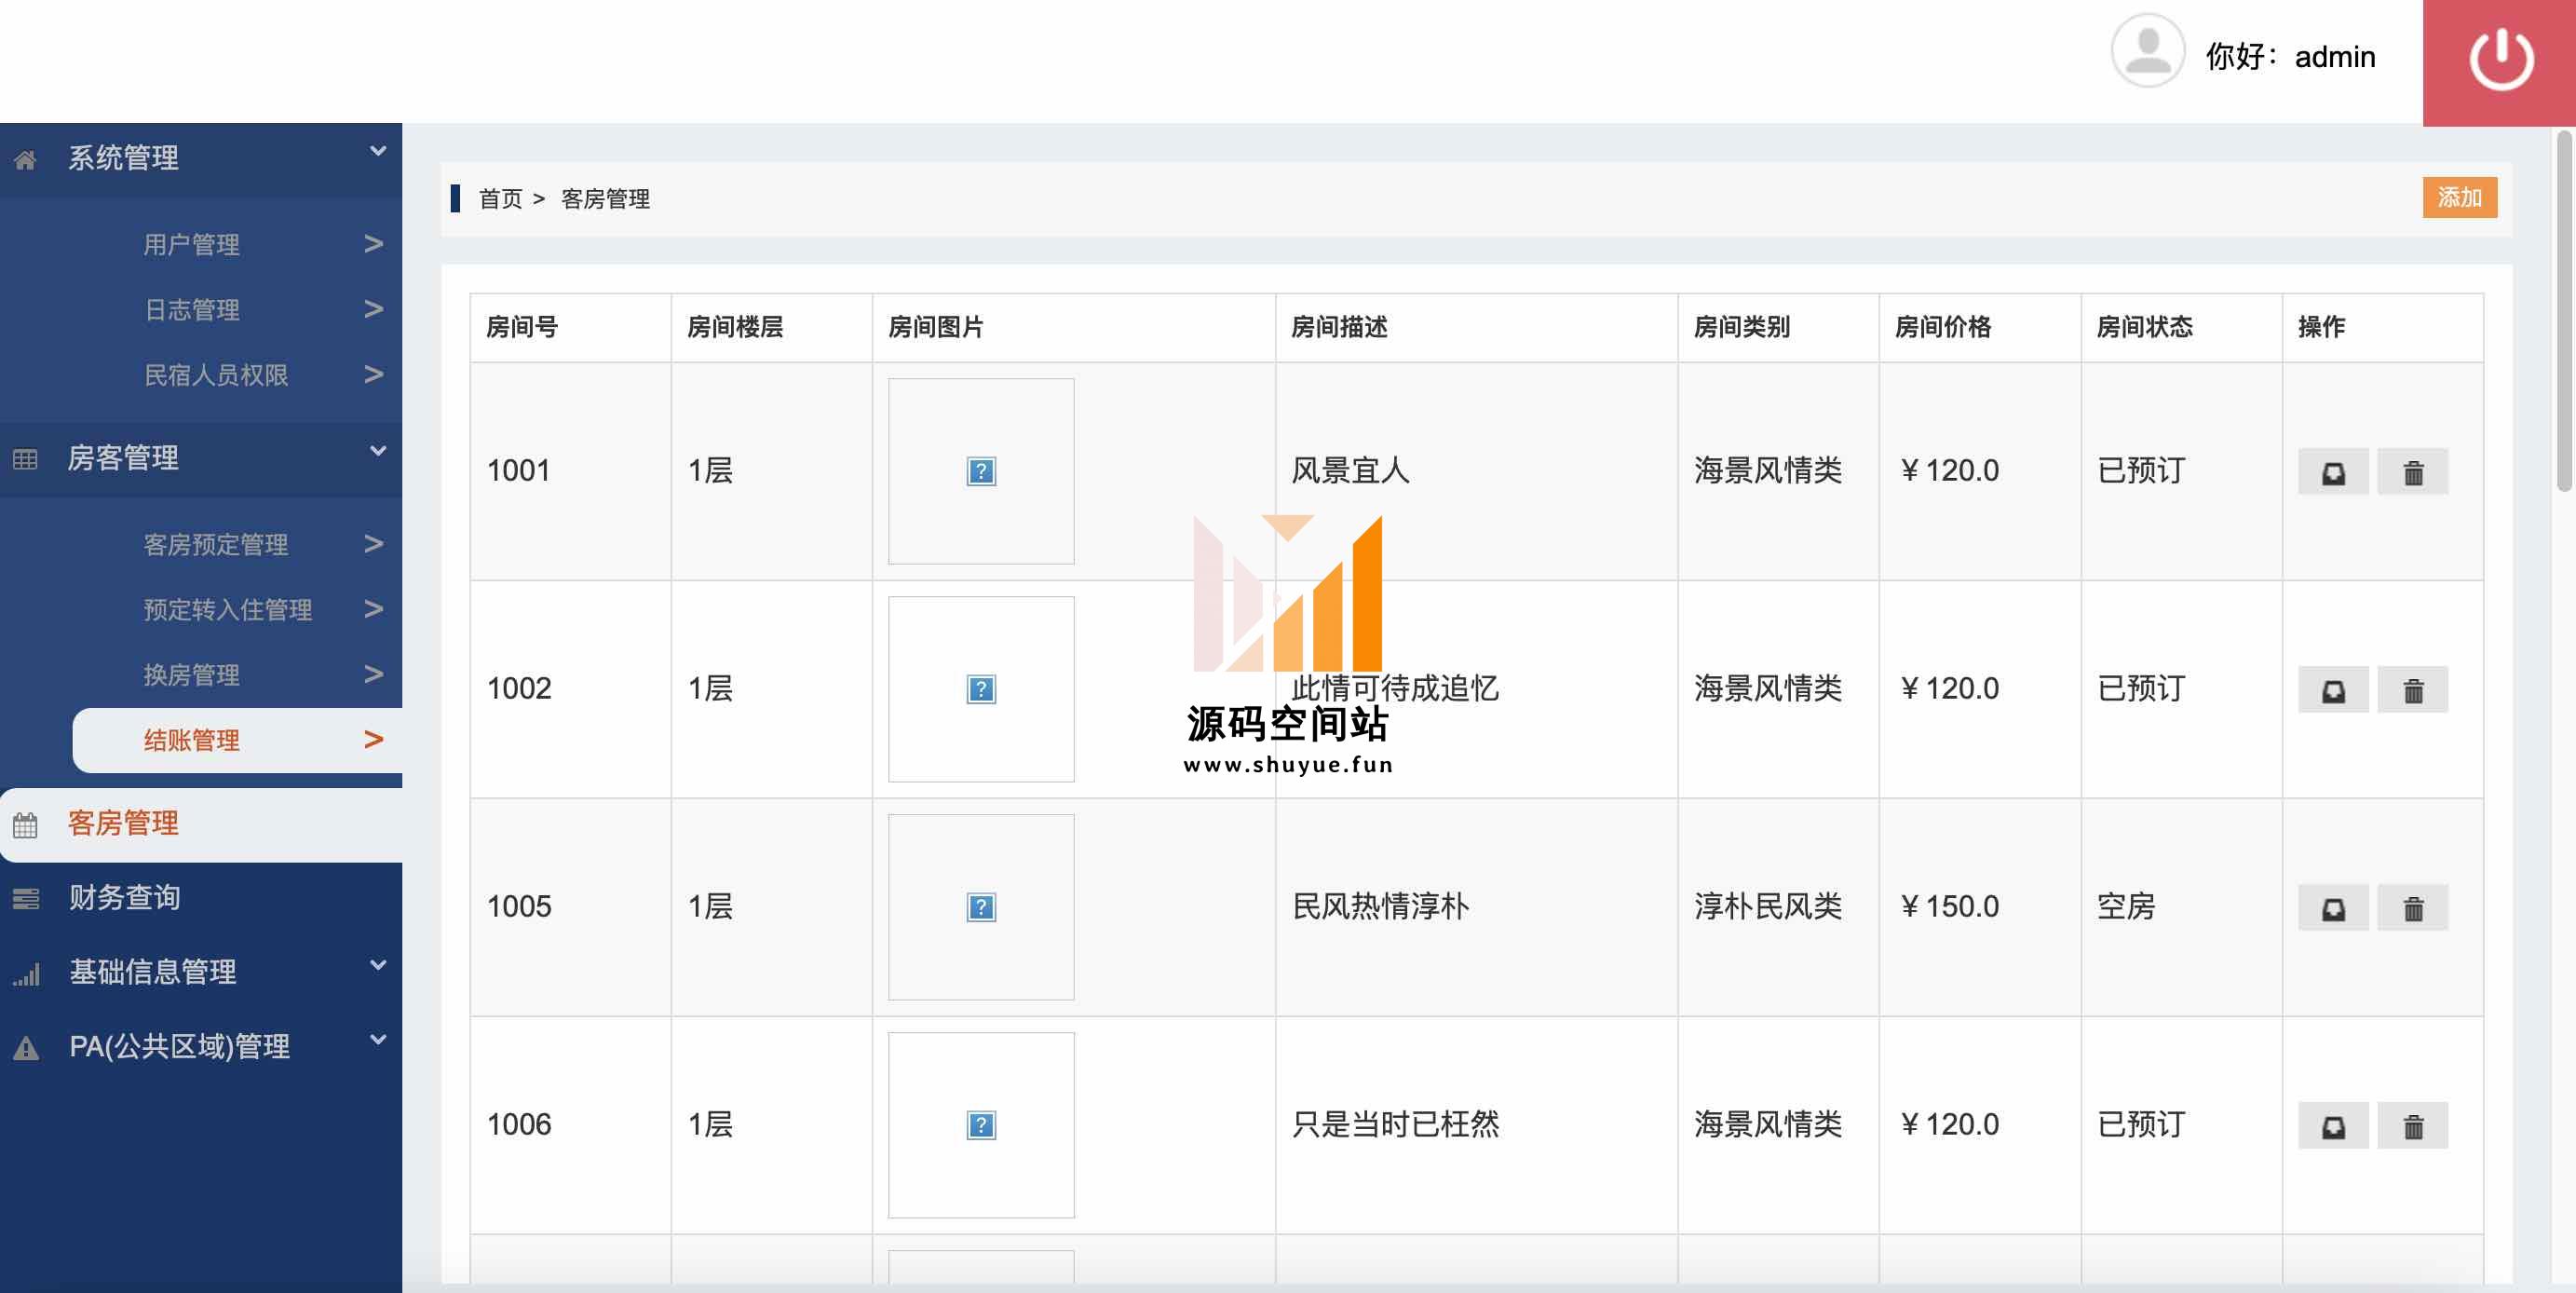The width and height of the screenshot is (2576, 1293).
Task: Click the 房间价格 column header
Action: point(1943,327)
